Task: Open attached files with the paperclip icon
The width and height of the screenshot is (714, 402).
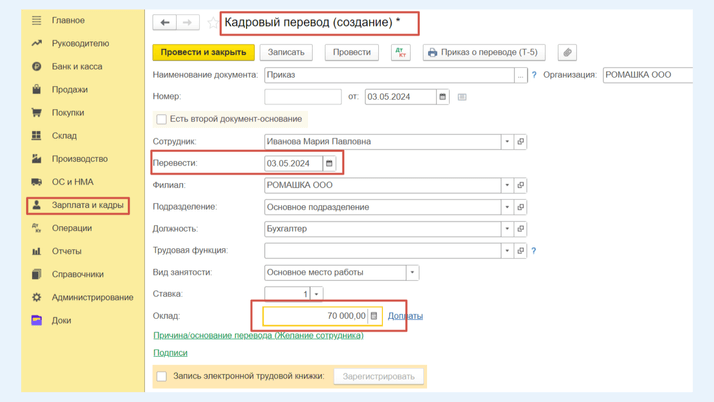Action: (567, 52)
